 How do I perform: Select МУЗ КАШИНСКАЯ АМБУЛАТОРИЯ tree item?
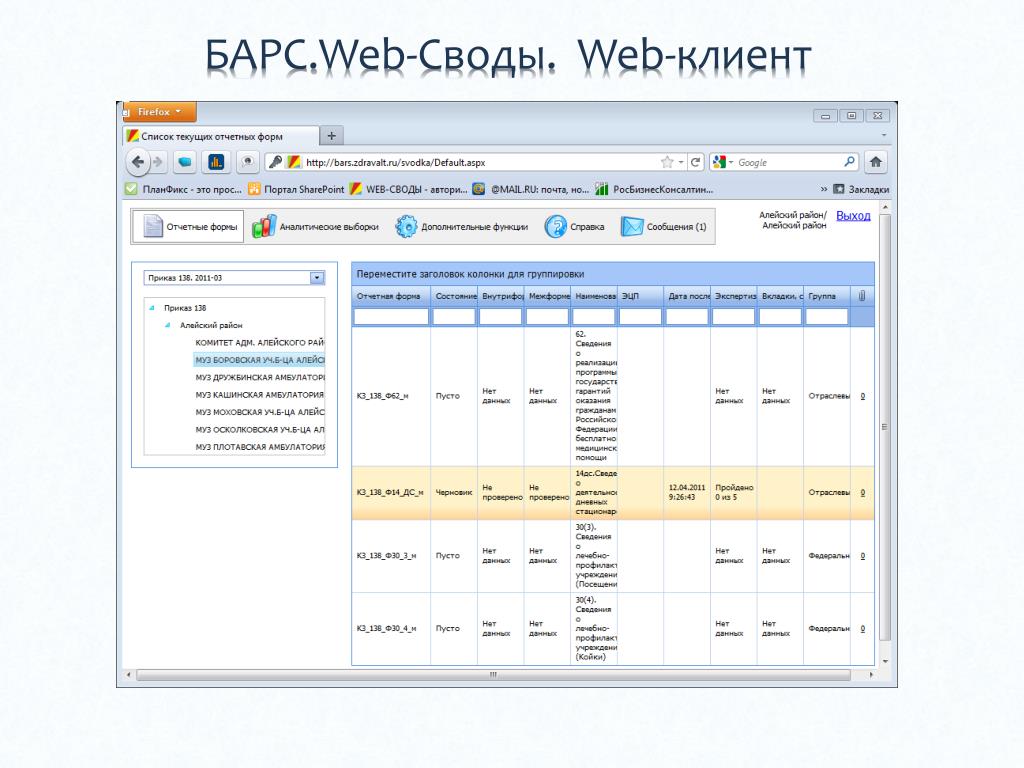(259, 394)
